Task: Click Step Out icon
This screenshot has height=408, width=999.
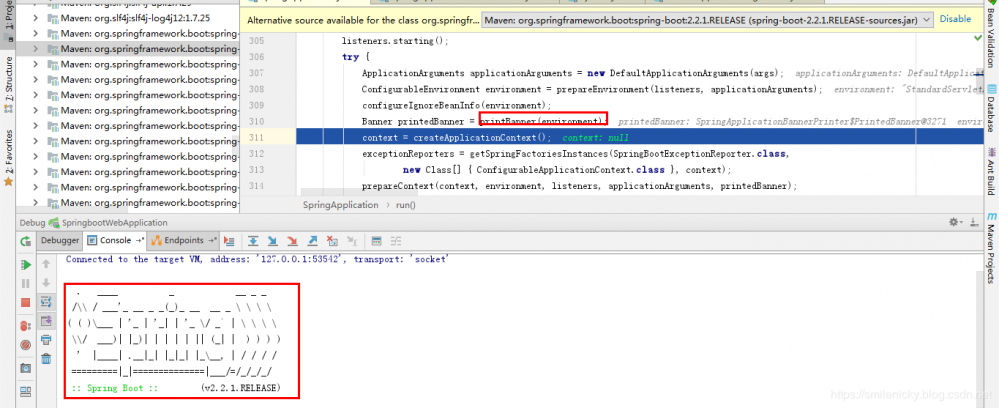Action: point(312,241)
